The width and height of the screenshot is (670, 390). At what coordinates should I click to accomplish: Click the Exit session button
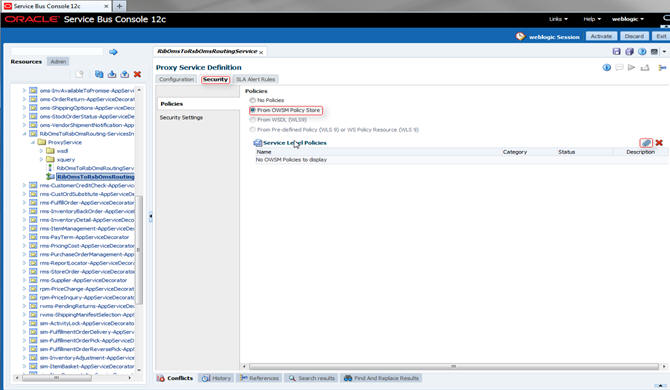pos(661,36)
